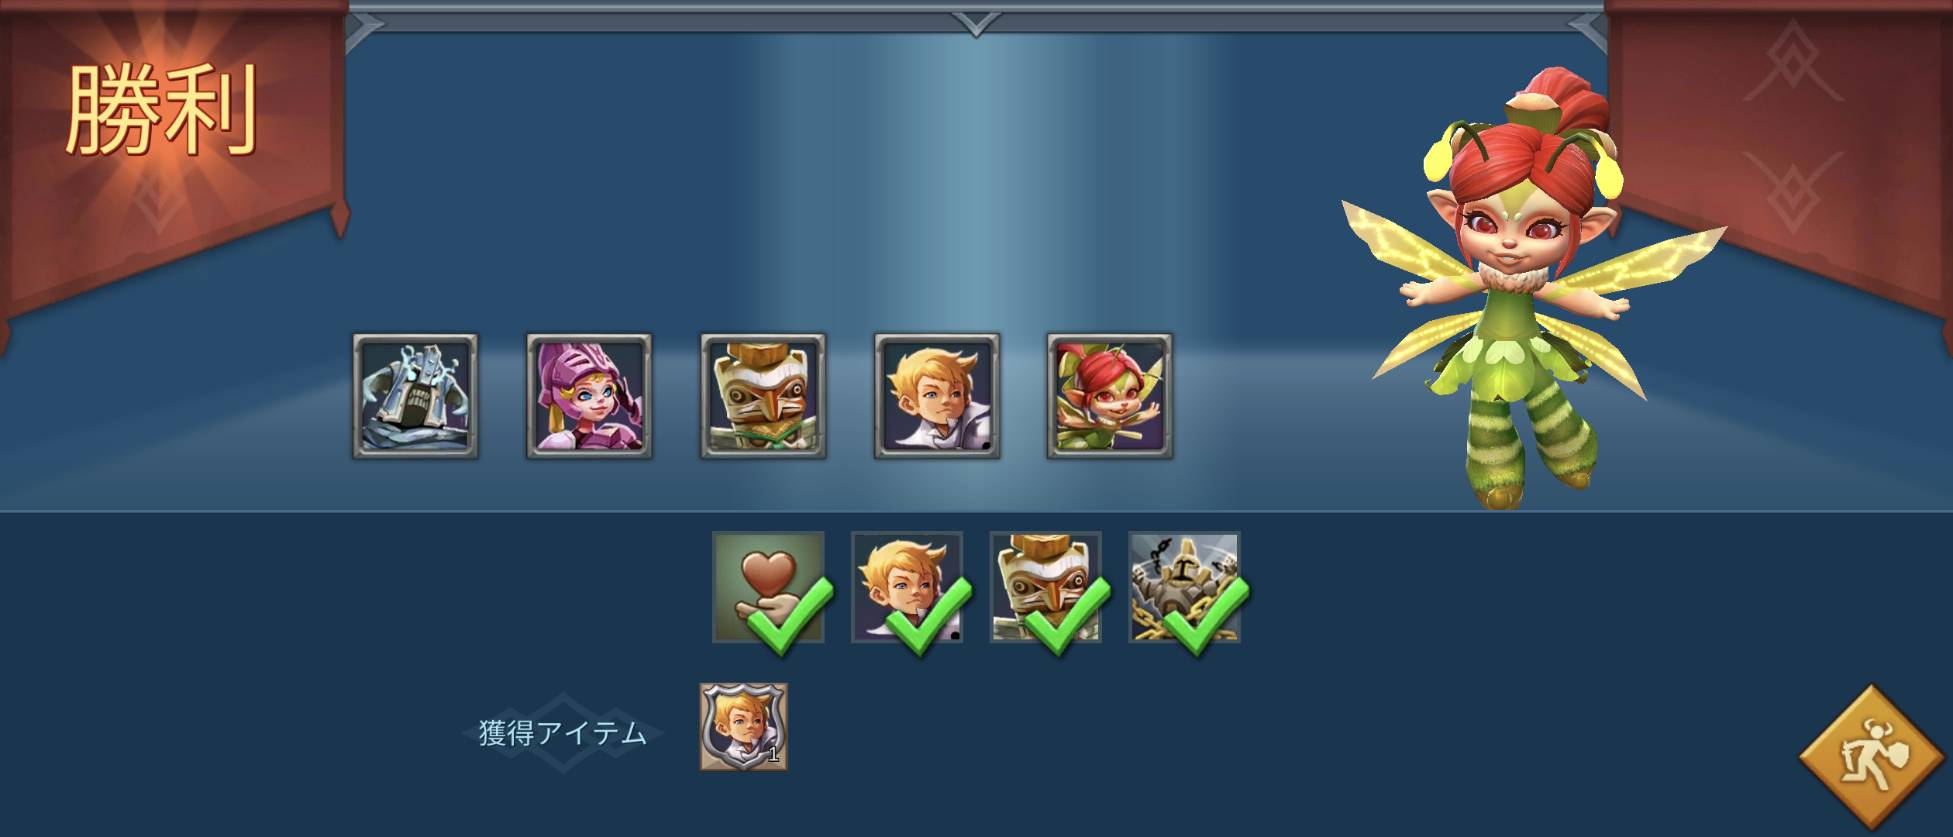Viewport: 1953px width, 837px height.
Task: Tap the lower emblem on right red banner
Action: 1794,190
